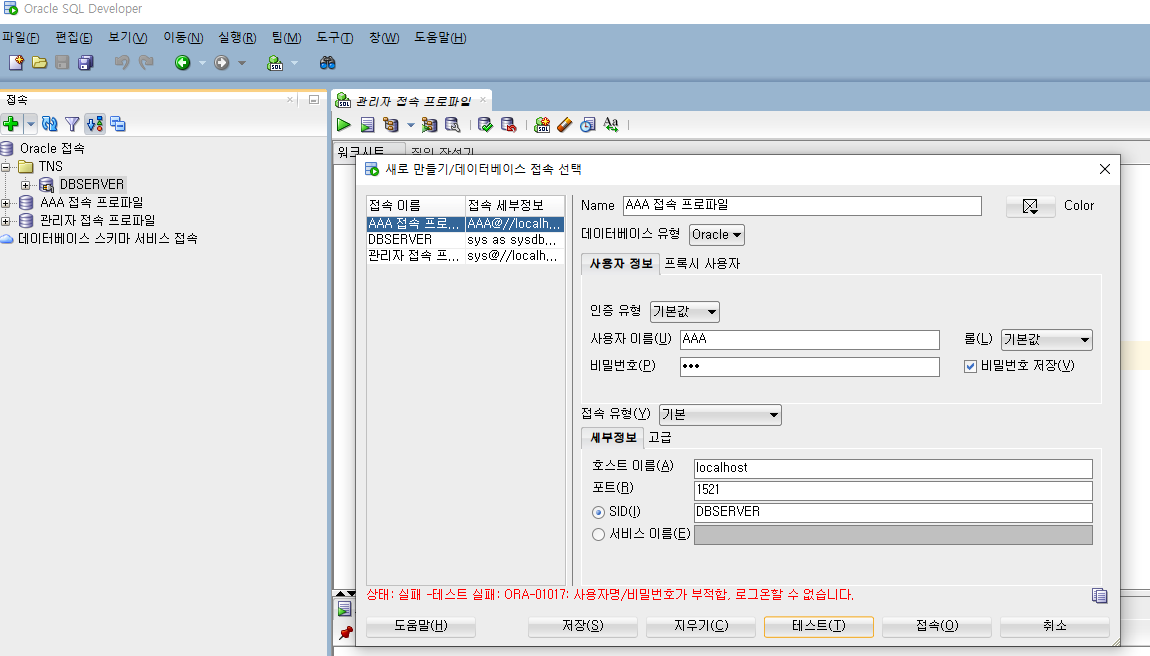Click the green Back navigation icon

pyautogui.click(x=183, y=63)
